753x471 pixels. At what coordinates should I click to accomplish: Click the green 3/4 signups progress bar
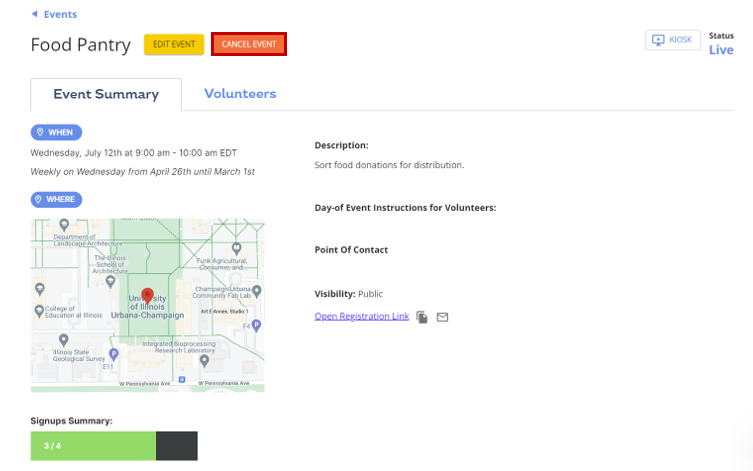tap(93, 446)
